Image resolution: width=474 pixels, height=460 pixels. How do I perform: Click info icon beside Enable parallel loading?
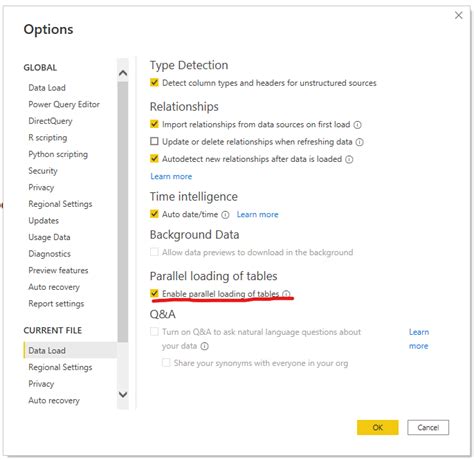coord(286,294)
